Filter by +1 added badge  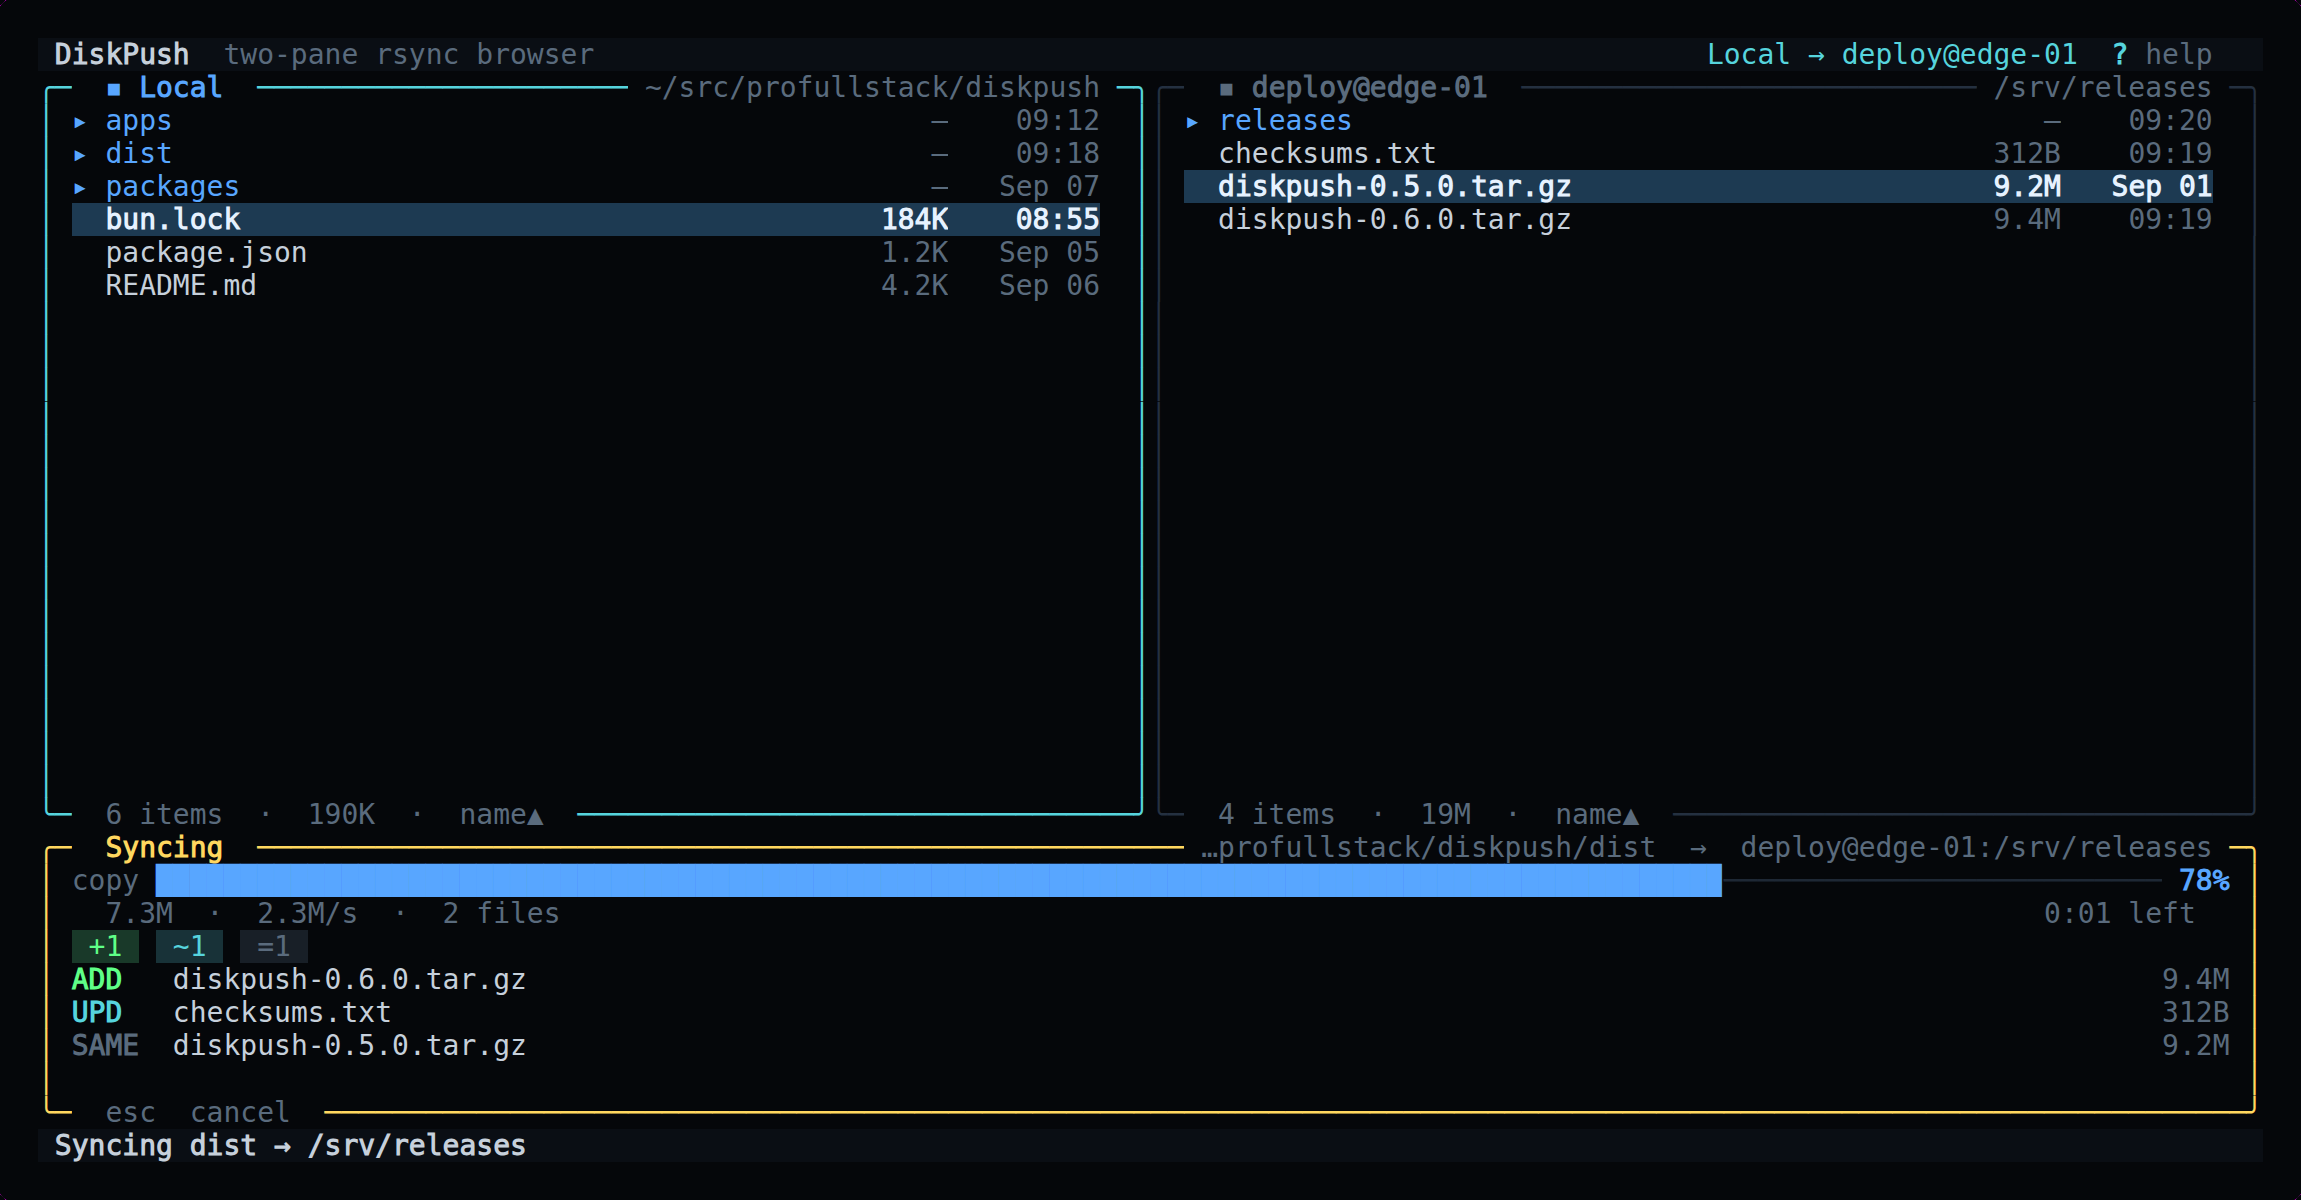pos(105,946)
